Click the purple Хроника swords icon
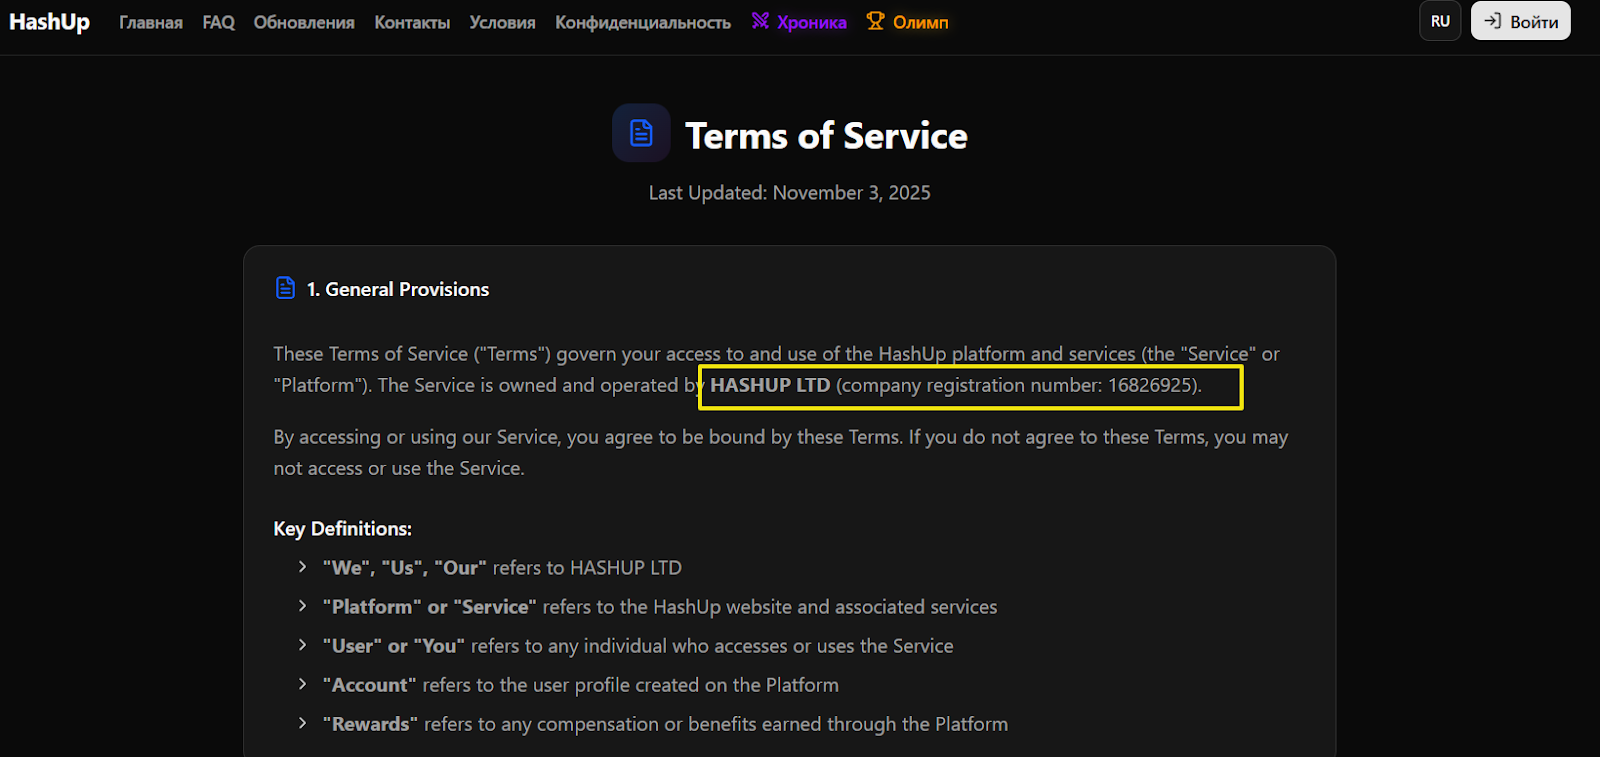This screenshot has width=1600, height=757. (x=761, y=21)
